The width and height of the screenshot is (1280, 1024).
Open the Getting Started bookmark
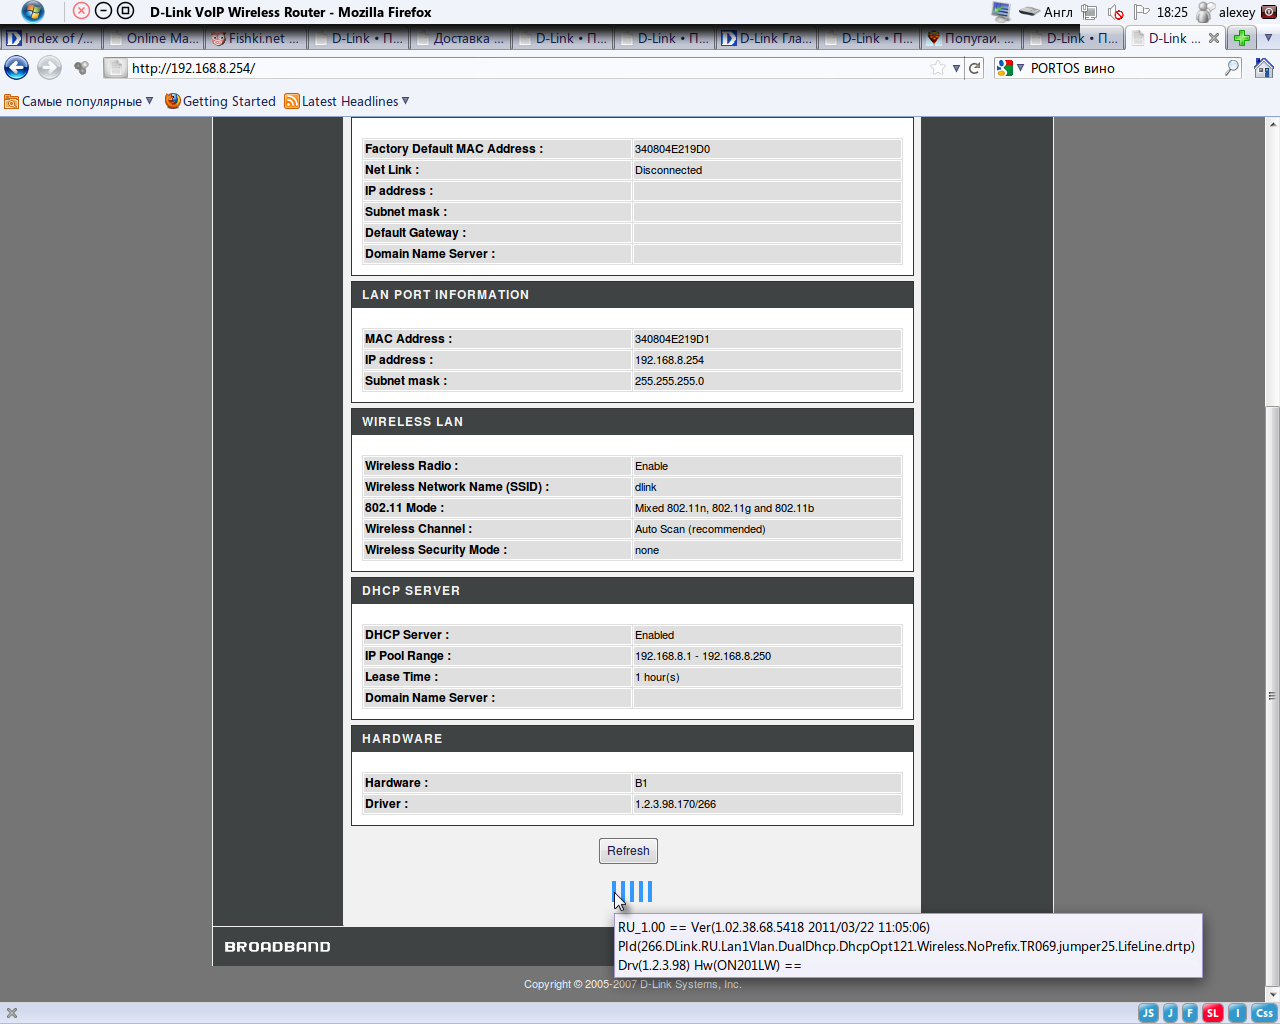pyautogui.click(x=220, y=101)
